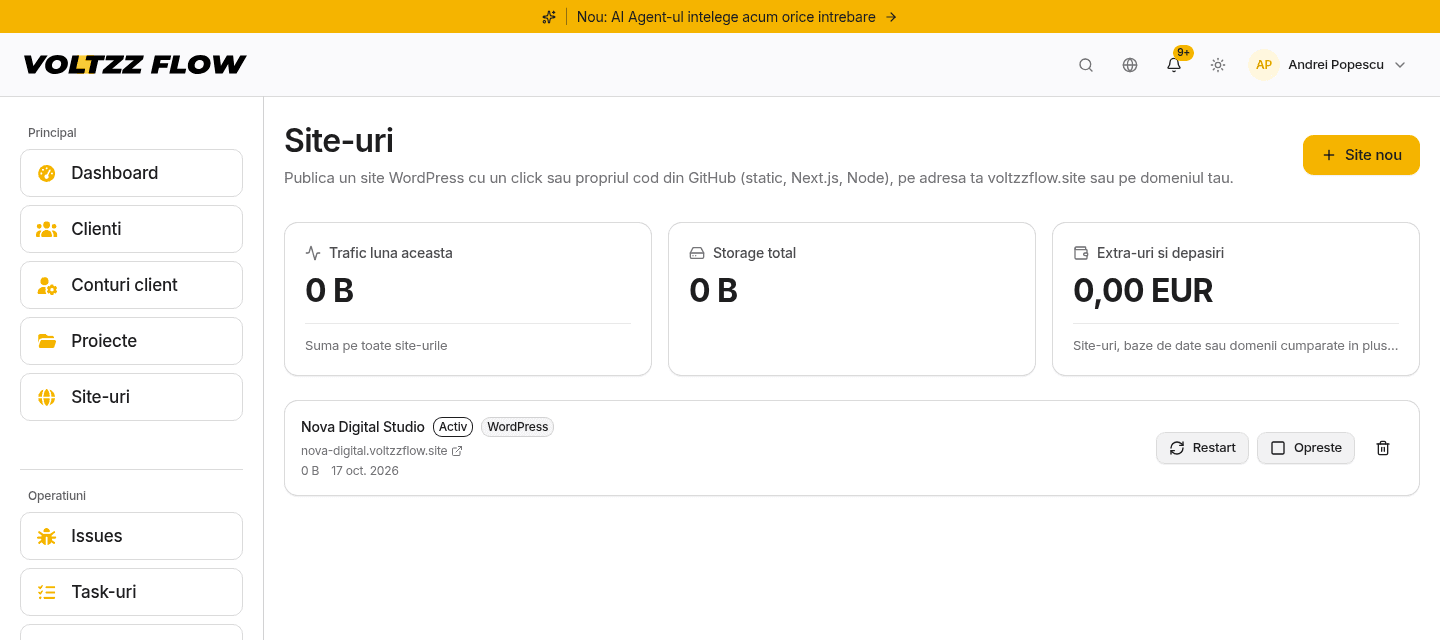
Task: Select Site-uri in the sidebar
Action: (x=131, y=397)
